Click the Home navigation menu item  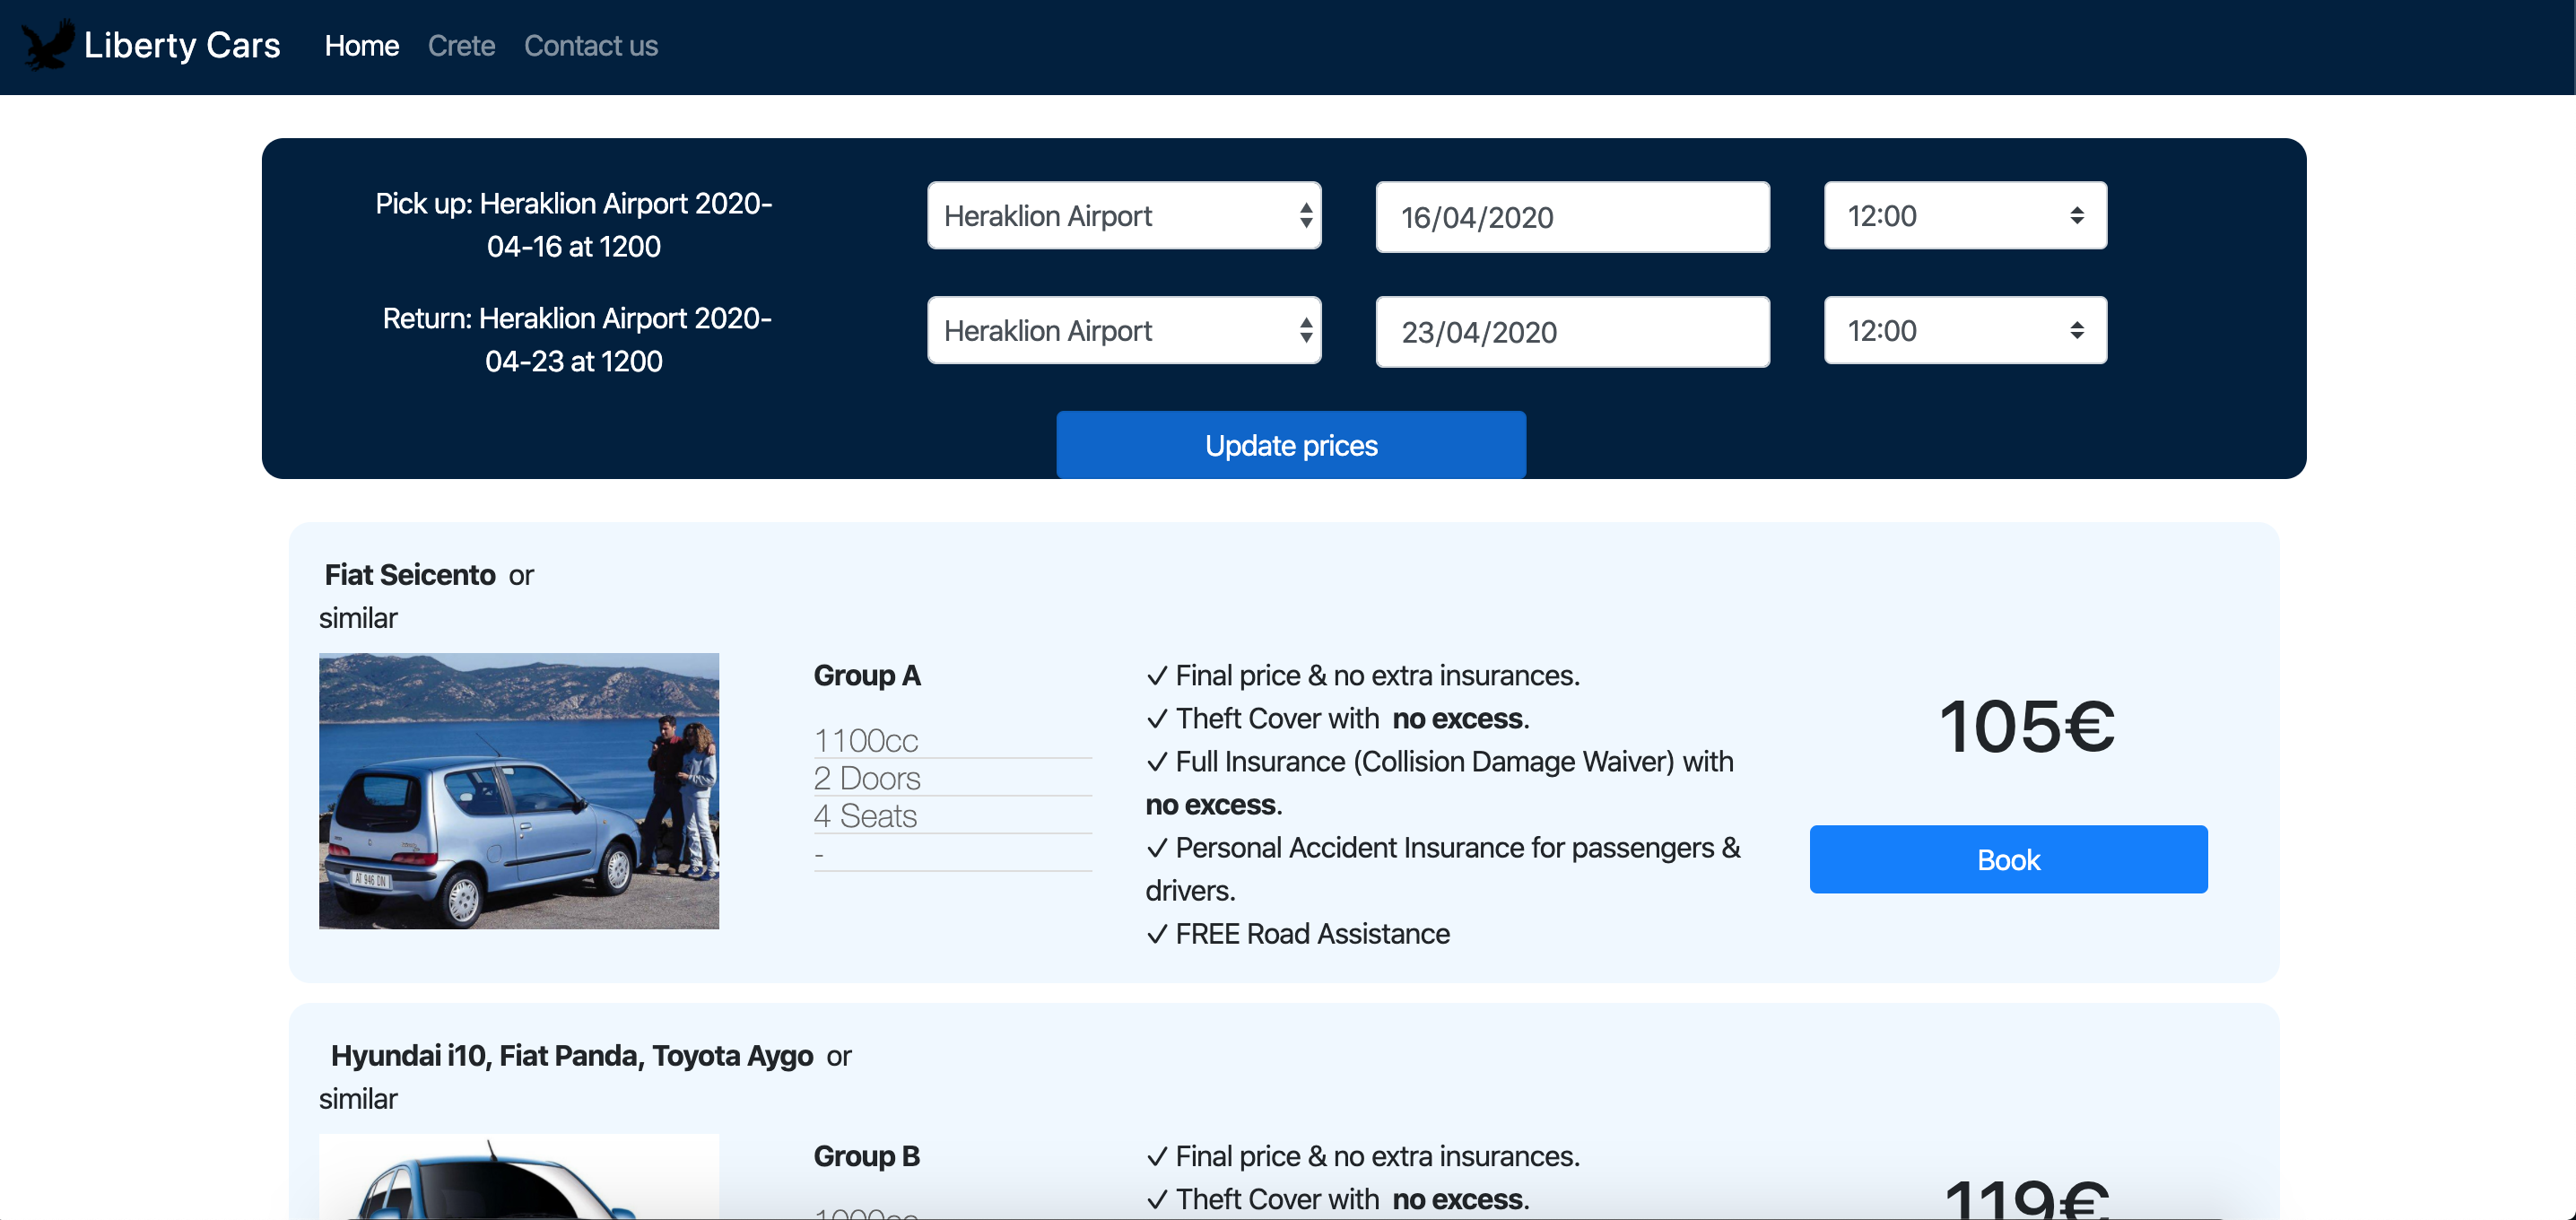(361, 44)
